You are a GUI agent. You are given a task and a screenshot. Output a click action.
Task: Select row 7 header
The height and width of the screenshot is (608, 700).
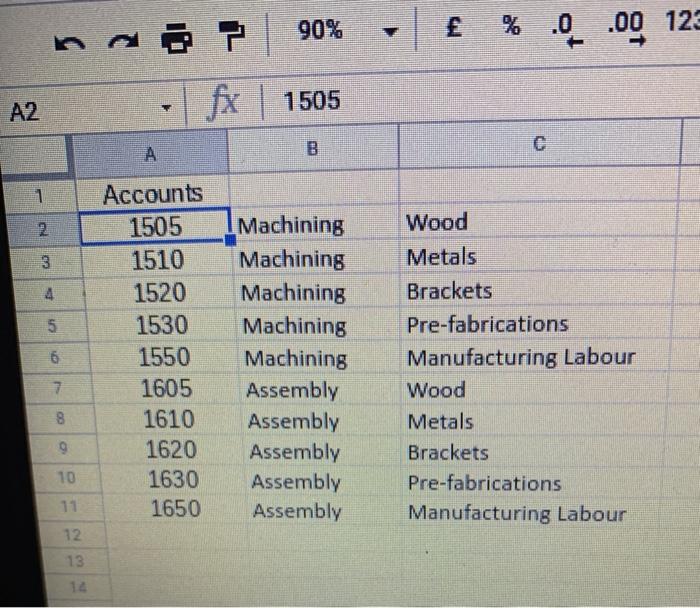(x=57, y=387)
